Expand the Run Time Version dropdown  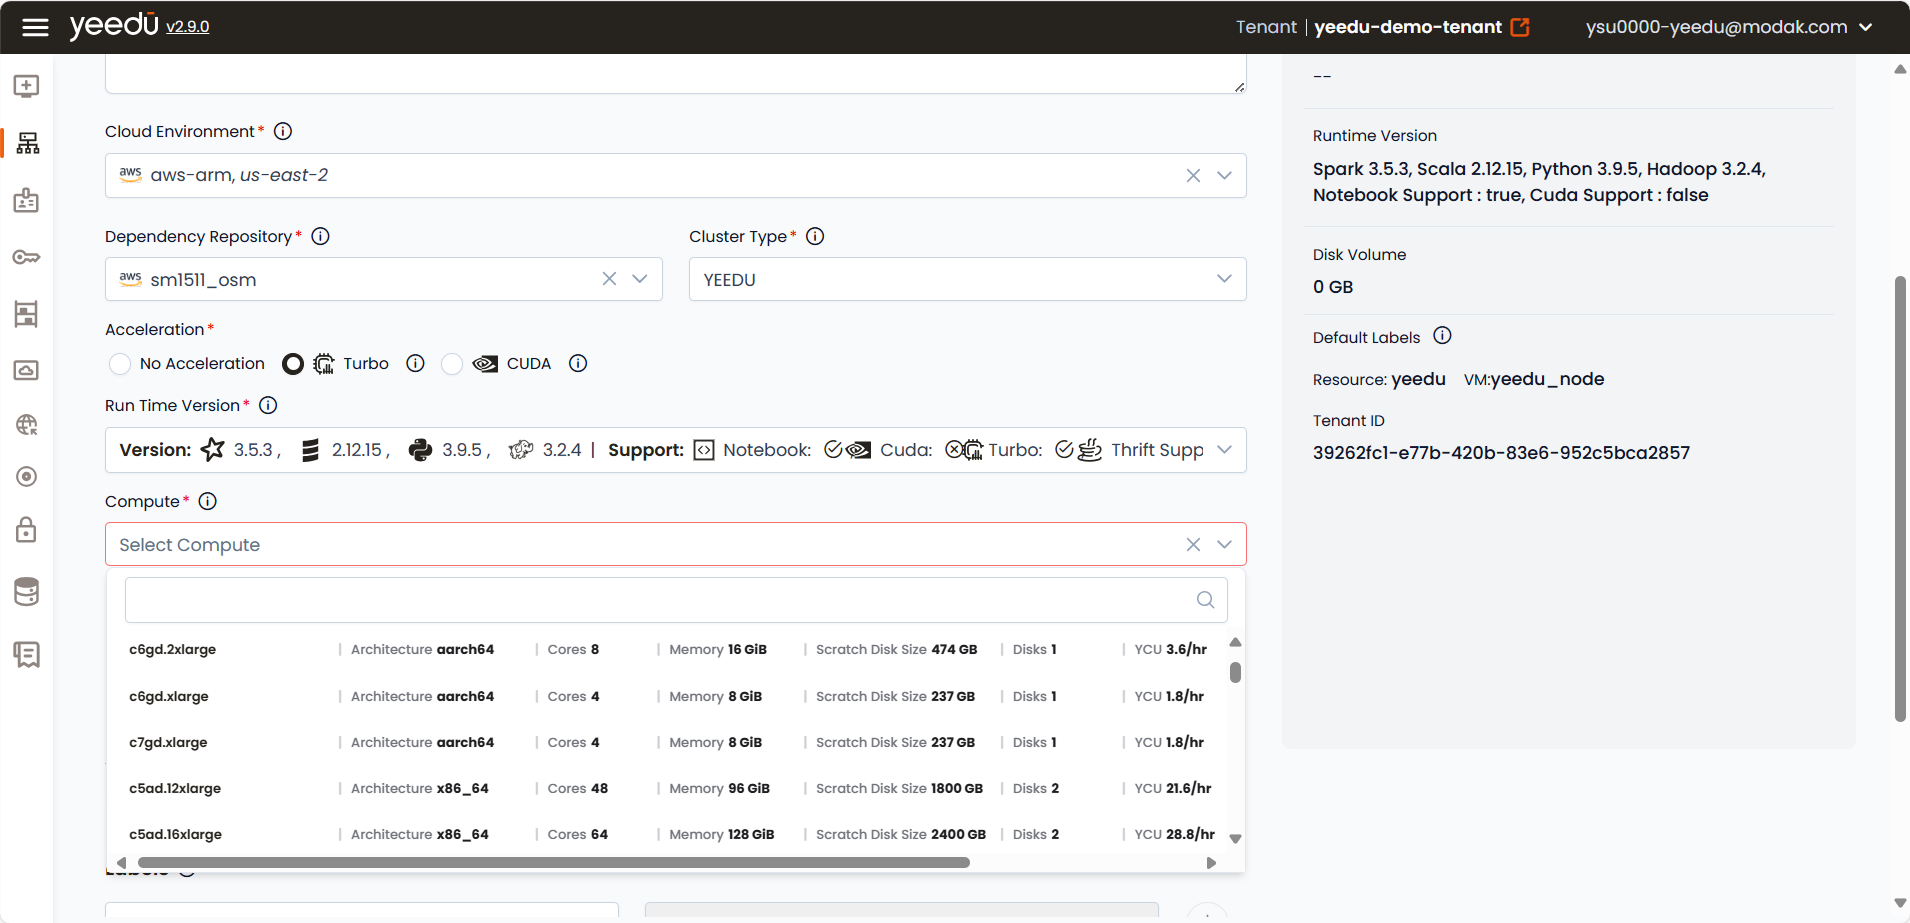point(1224,450)
